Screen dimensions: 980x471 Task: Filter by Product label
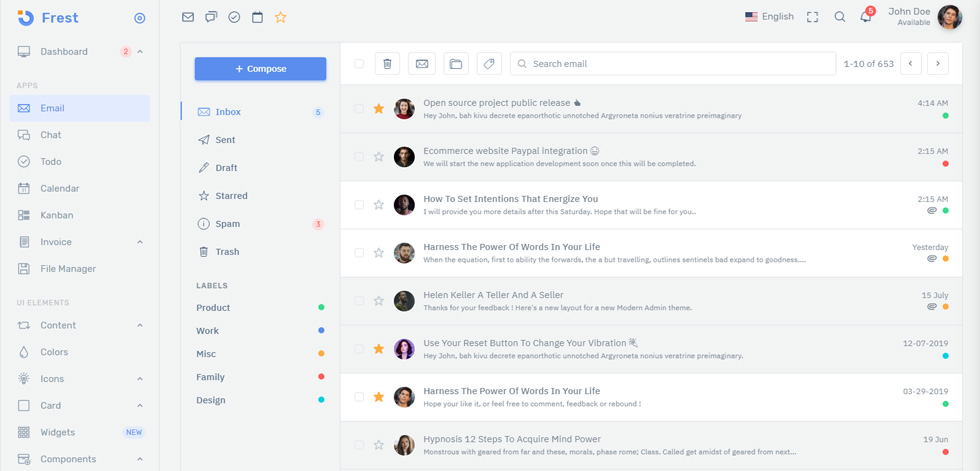pos(260,308)
